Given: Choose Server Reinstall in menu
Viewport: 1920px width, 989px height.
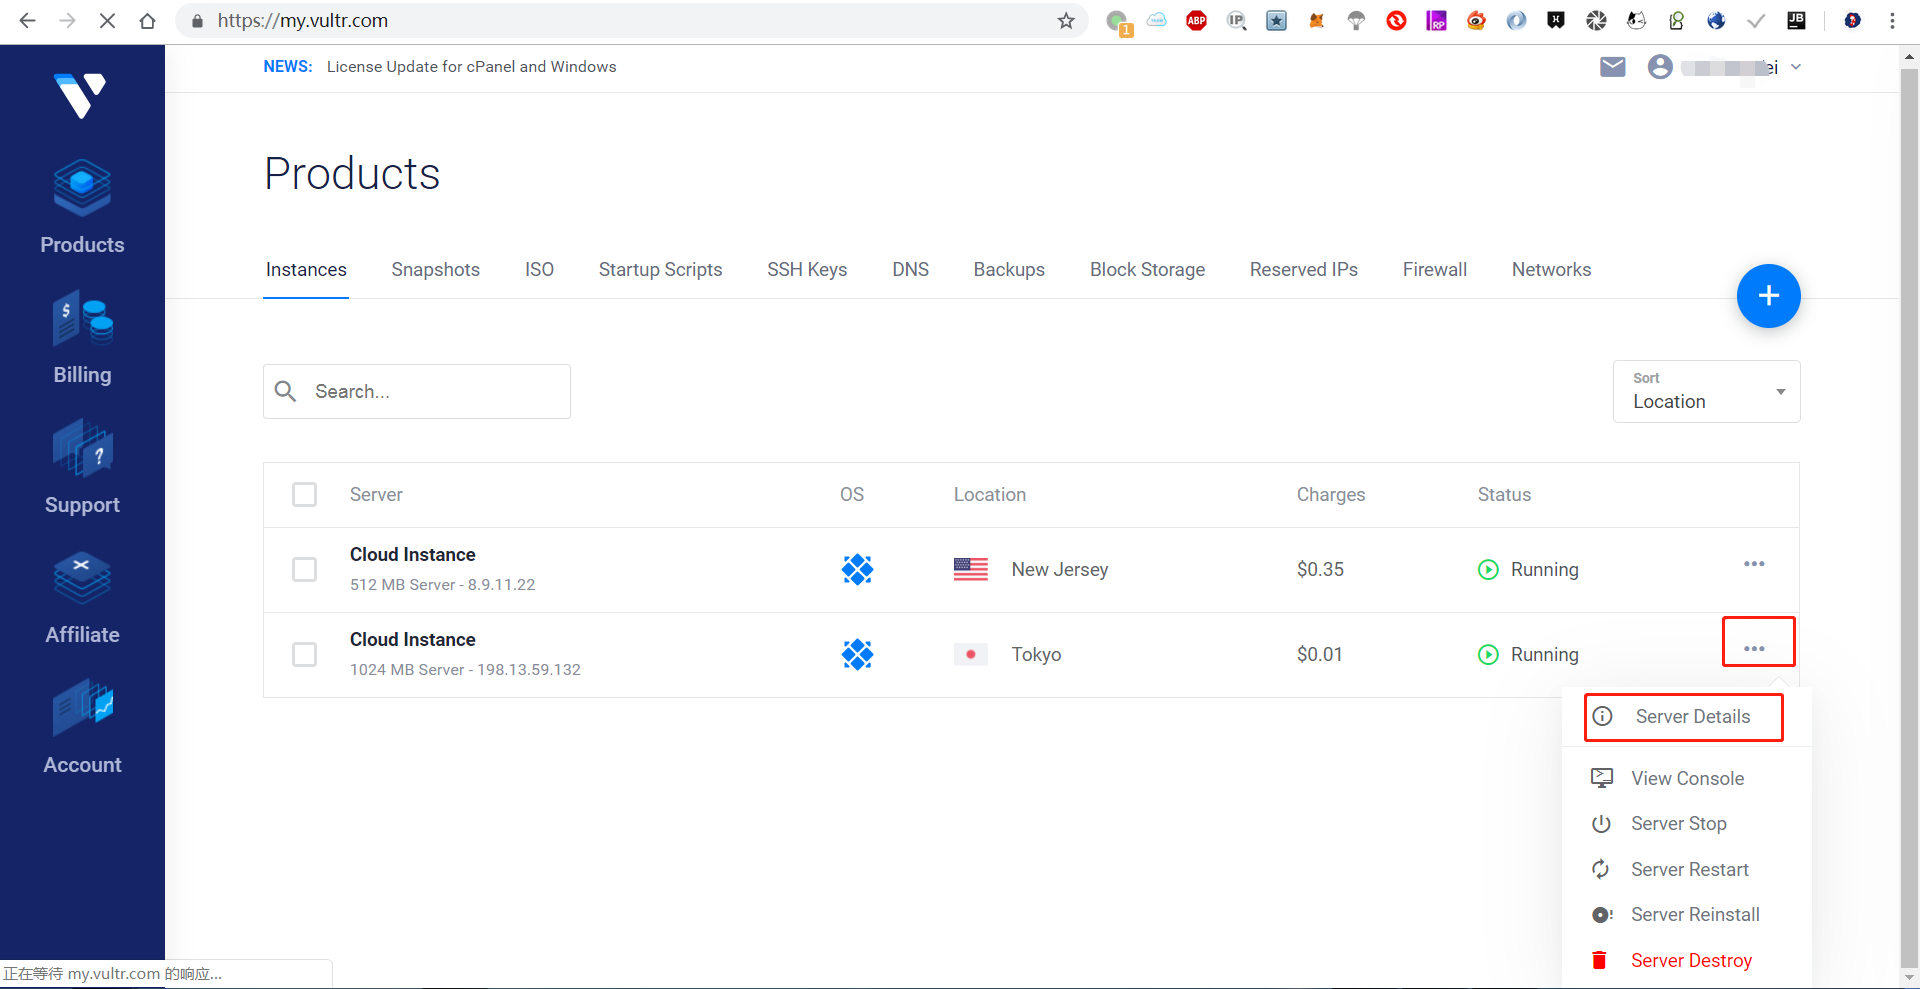Looking at the screenshot, I should 1687,915.
